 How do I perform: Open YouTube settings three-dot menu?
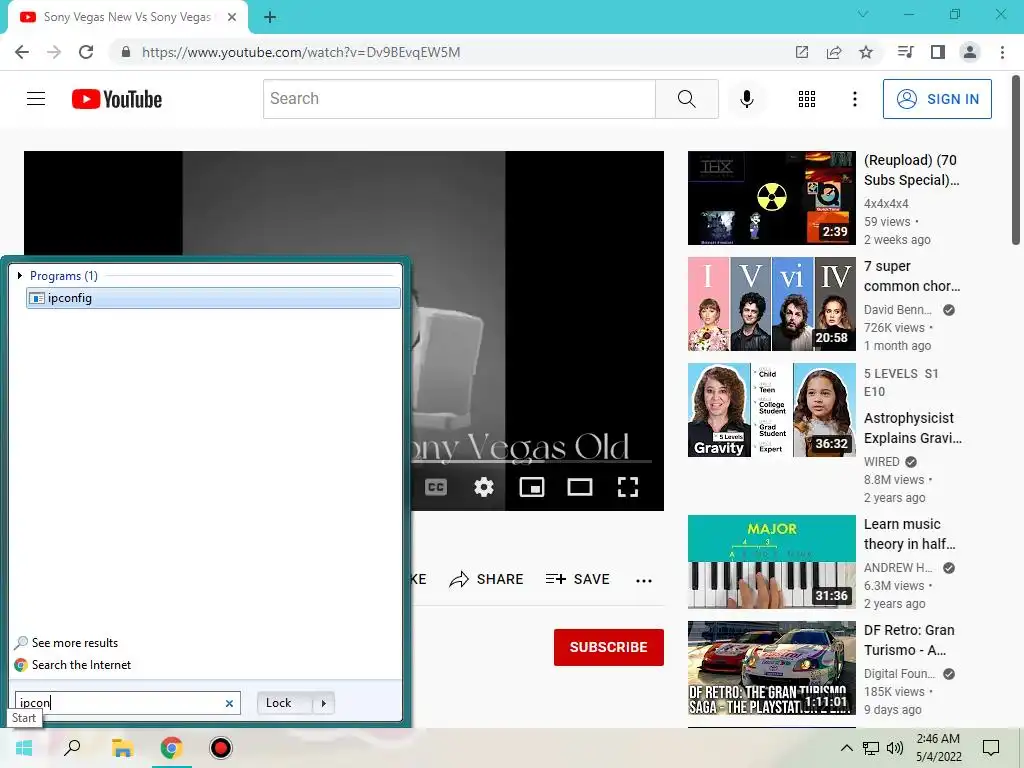tap(854, 99)
